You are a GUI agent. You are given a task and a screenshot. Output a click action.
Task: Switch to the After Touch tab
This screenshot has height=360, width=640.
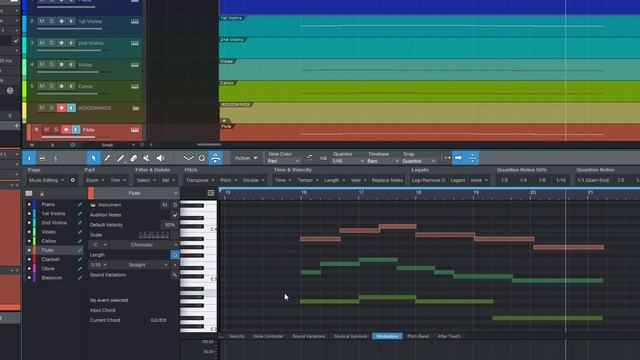(x=449, y=336)
